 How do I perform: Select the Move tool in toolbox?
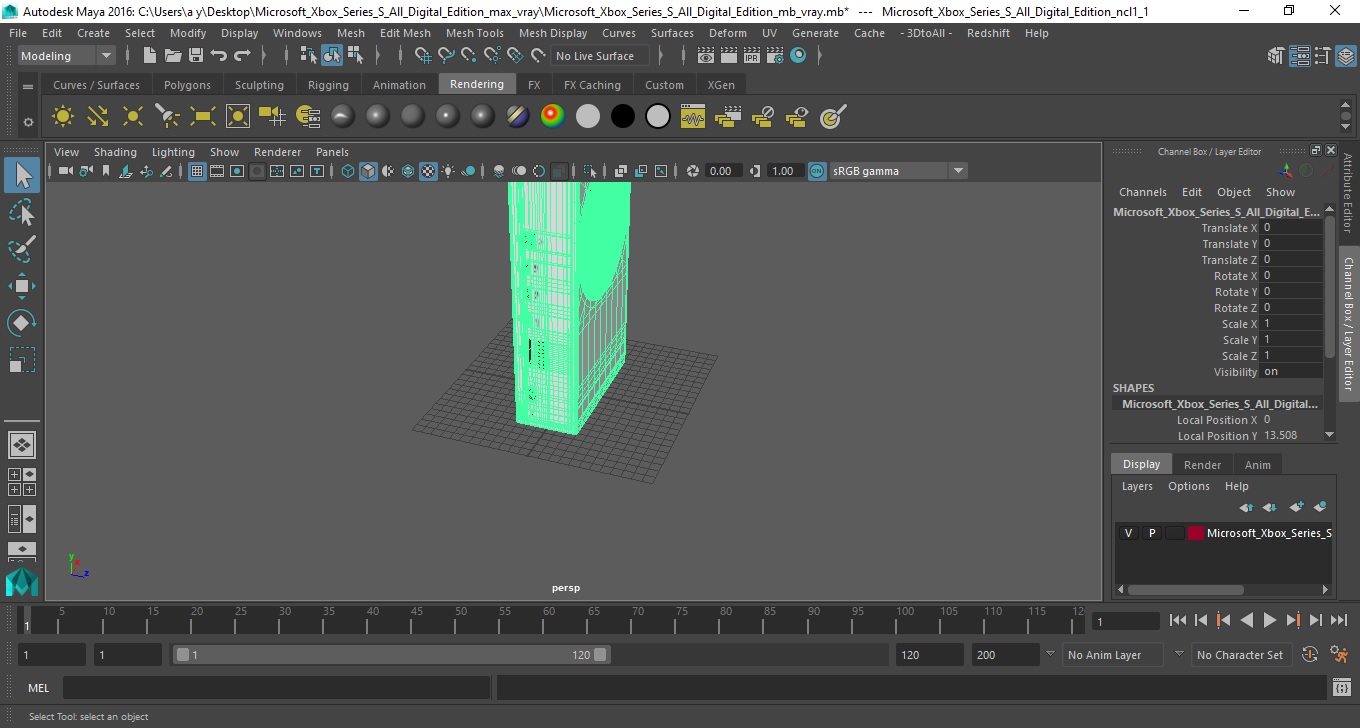click(22, 286)
